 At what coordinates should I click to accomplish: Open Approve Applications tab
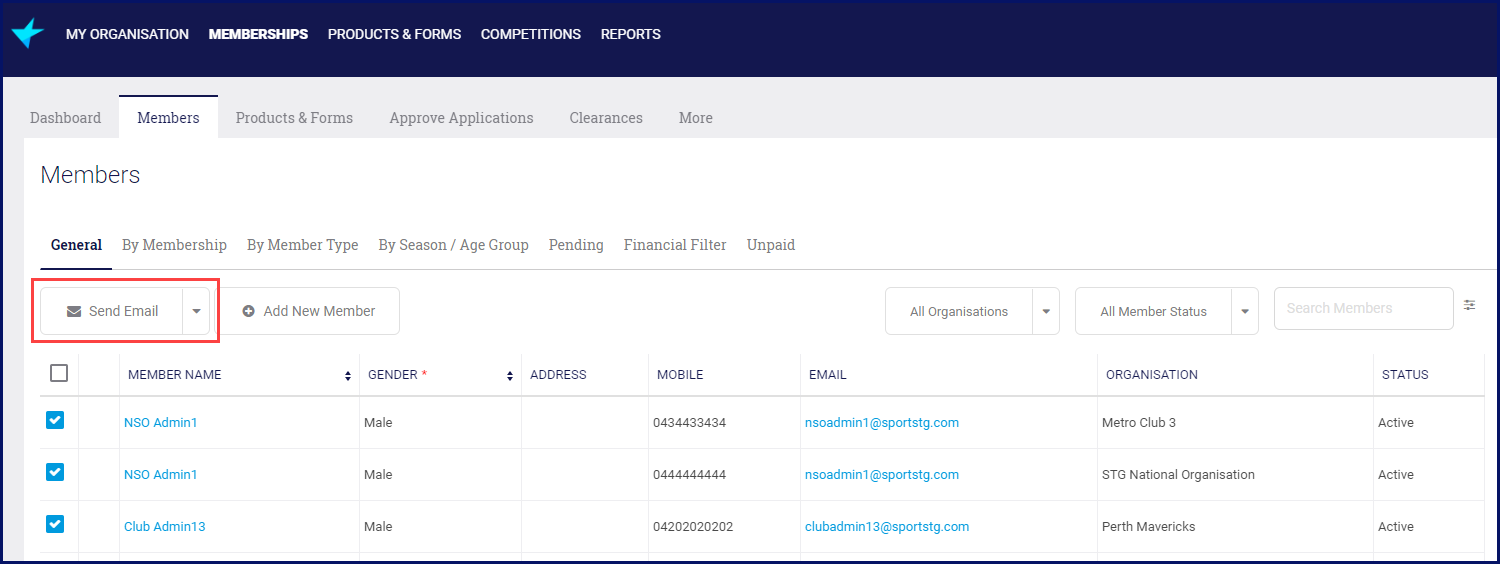[x=461, y=118]
